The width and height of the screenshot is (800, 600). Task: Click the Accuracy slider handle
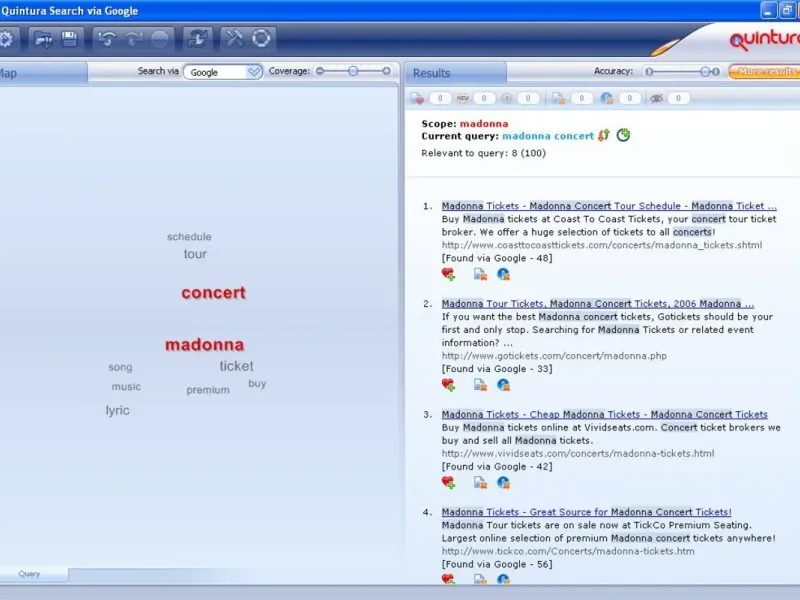click(705, 71)
